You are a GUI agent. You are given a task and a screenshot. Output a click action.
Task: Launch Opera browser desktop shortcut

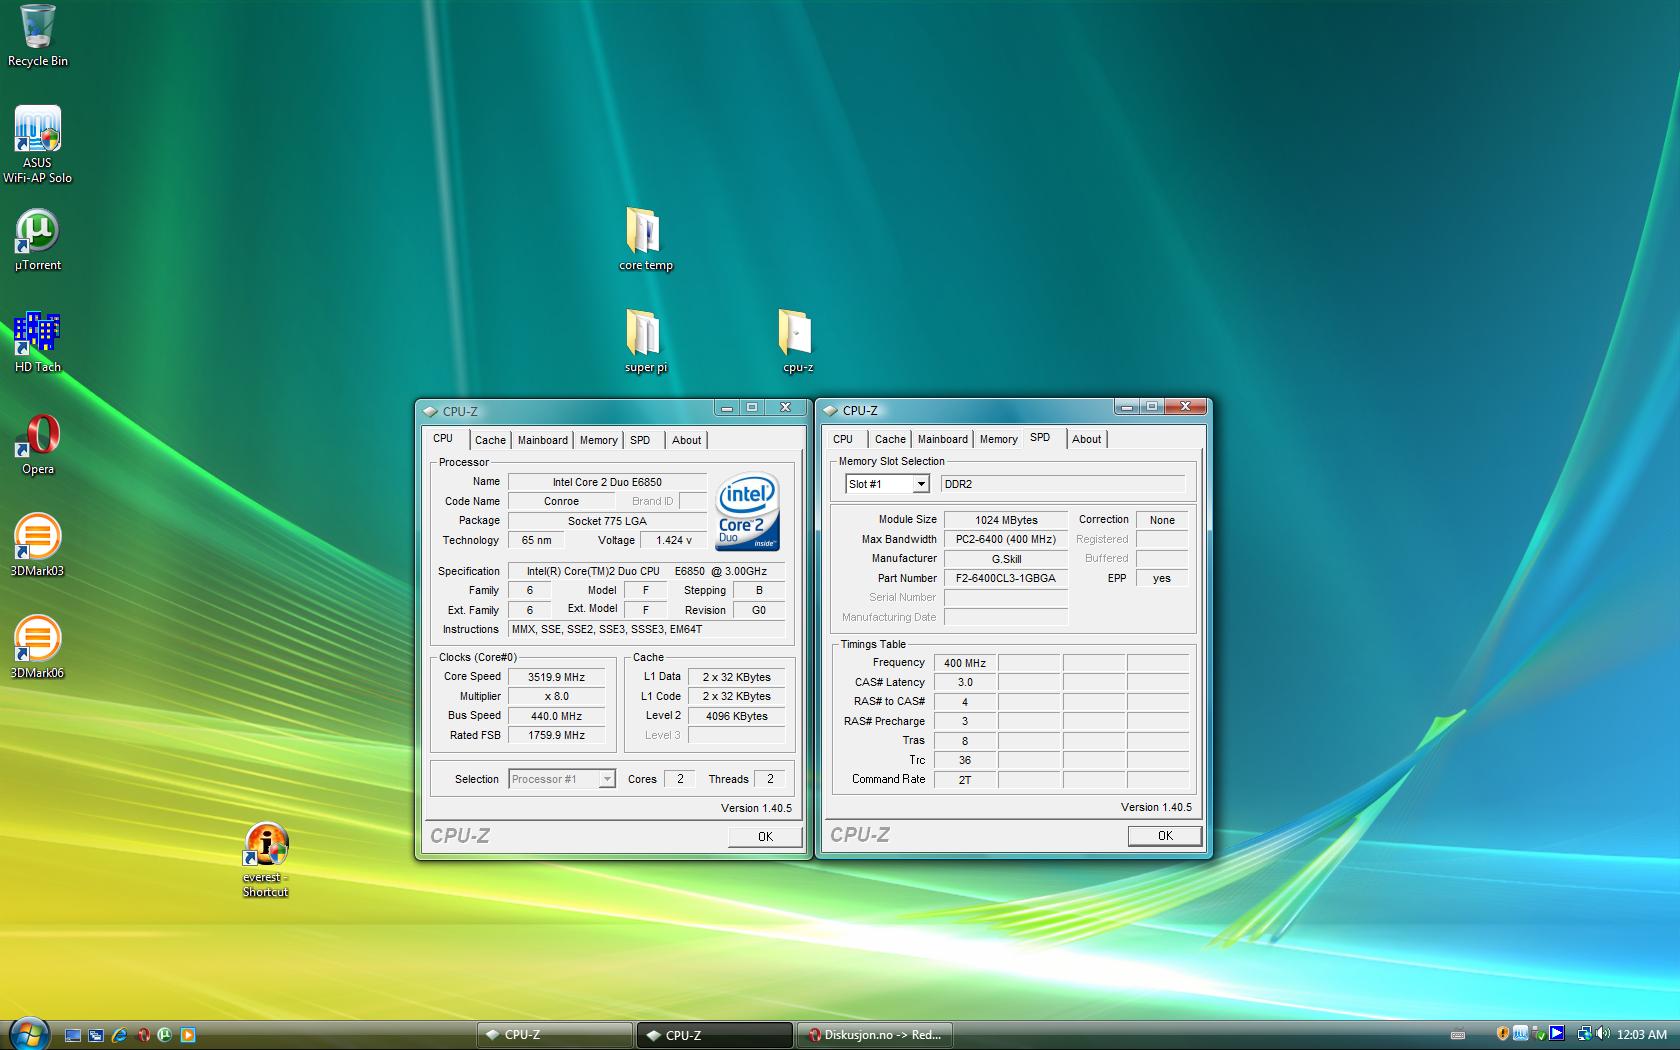(38, 445)
